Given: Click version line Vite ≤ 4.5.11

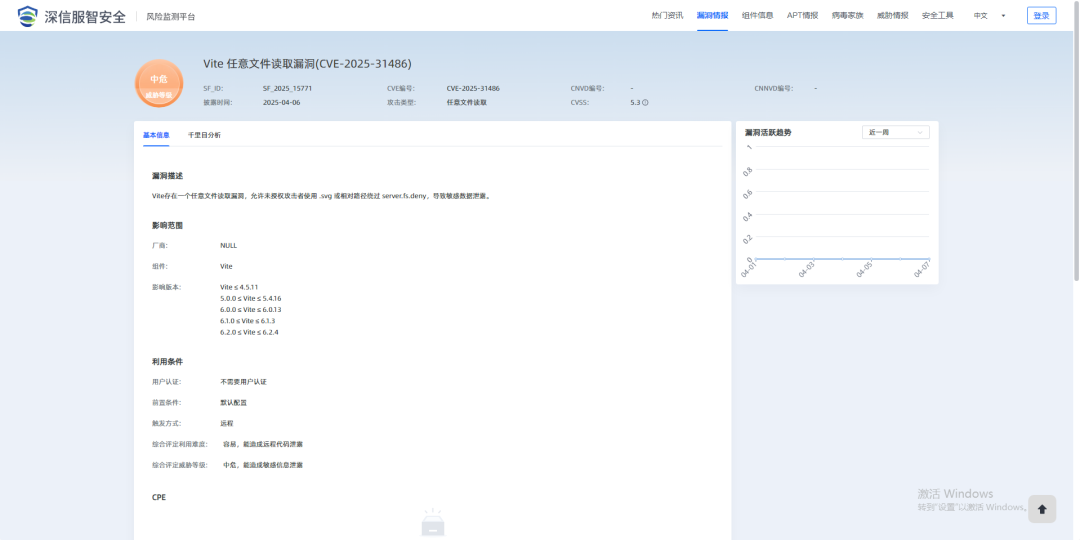Looking at the screenshot, I should click(x=239, y=287).
